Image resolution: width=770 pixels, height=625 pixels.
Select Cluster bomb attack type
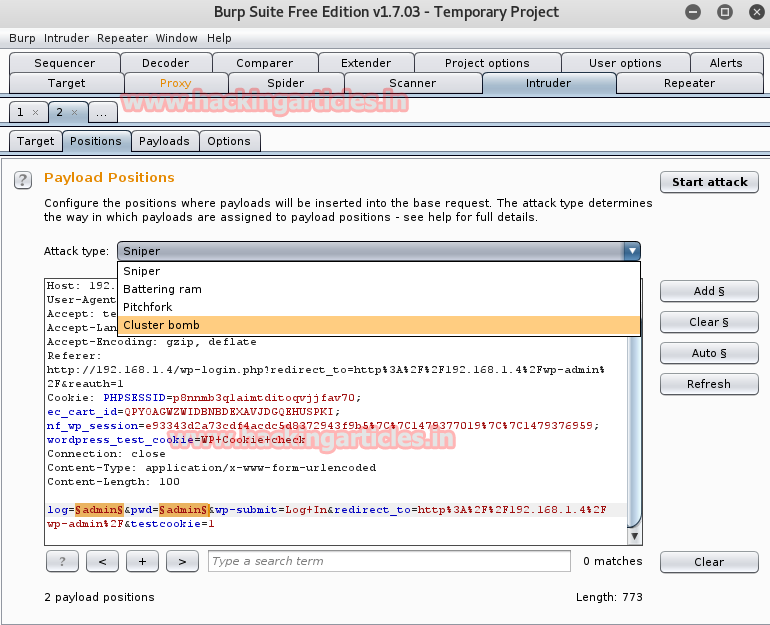pyautogui.click(x=379, y=325)
